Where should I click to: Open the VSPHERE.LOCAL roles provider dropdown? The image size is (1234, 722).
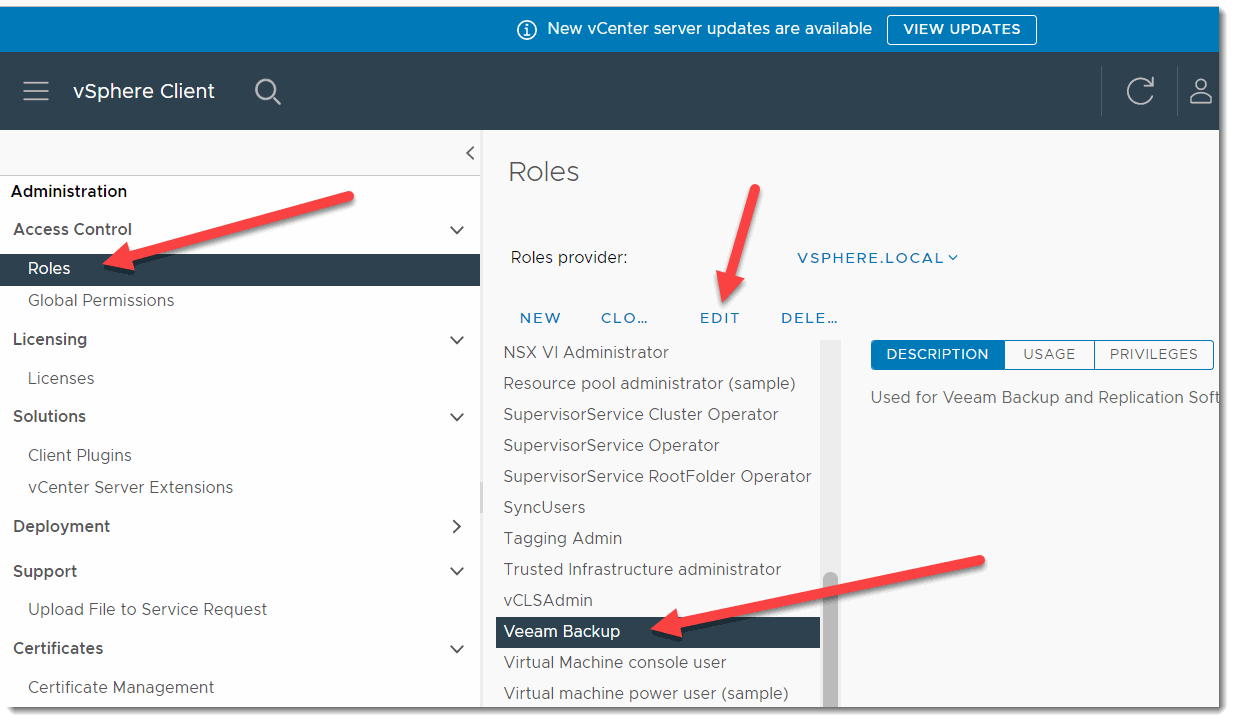tap(877, 258)
